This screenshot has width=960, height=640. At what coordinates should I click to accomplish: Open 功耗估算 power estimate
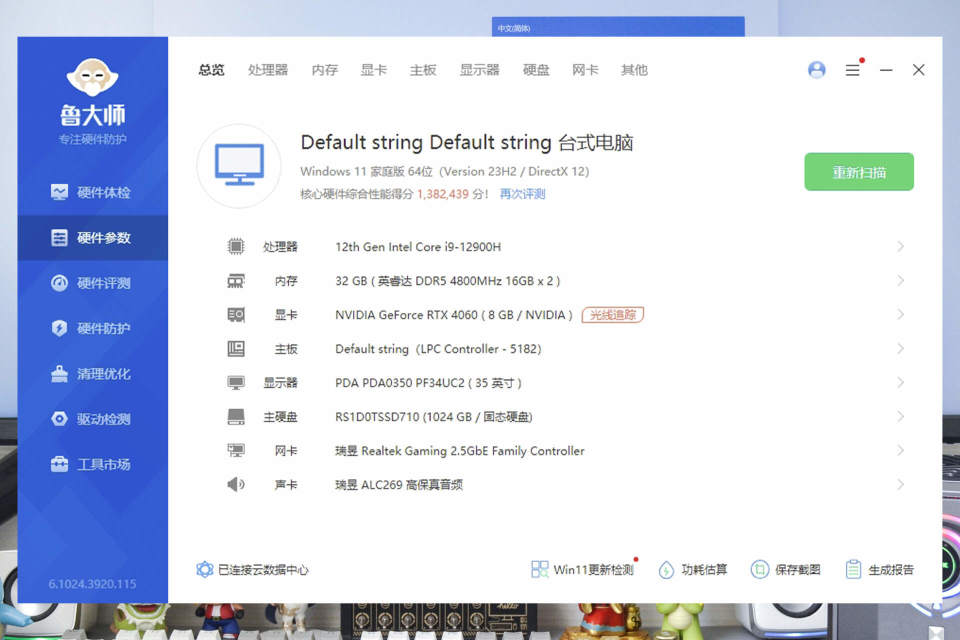pyautogui.click(x=692, y=570)
